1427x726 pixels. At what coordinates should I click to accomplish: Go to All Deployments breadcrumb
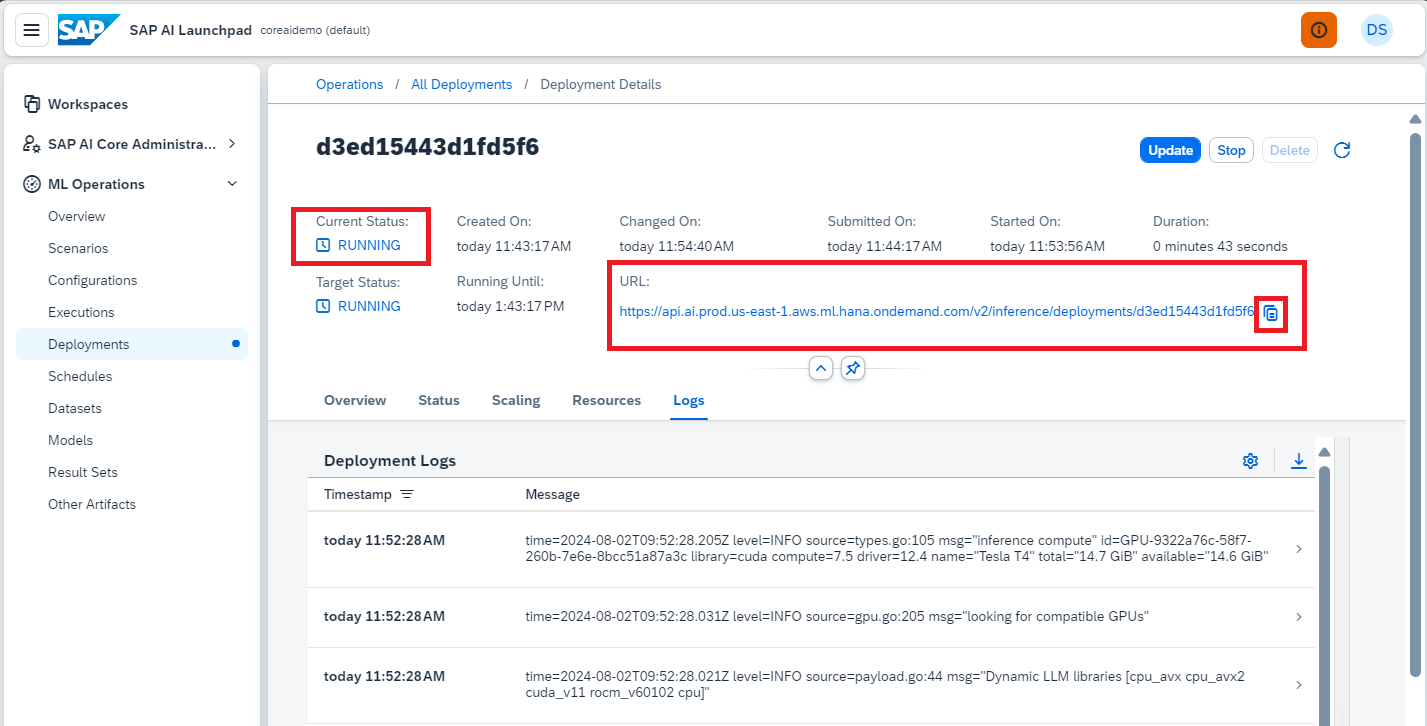pos(462,85)
